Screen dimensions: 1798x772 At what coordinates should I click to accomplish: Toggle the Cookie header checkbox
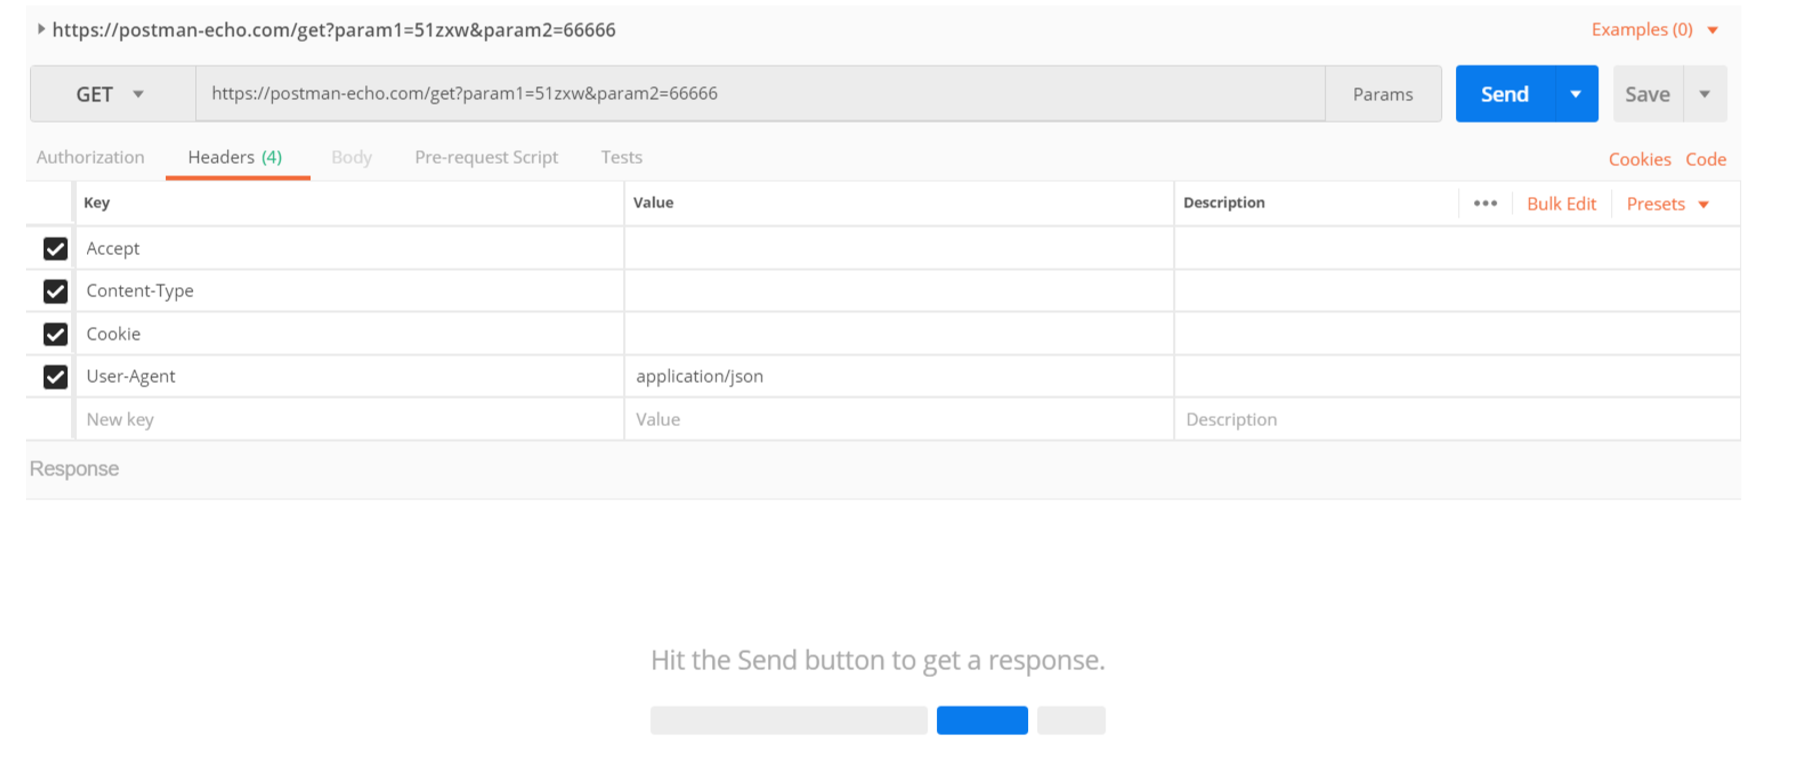tap(56, 334)
